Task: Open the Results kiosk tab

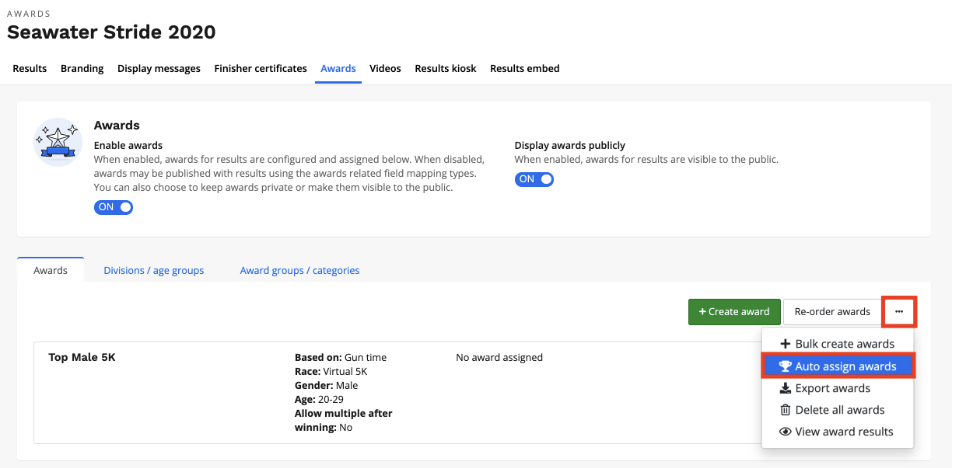Action: (445, 69)
